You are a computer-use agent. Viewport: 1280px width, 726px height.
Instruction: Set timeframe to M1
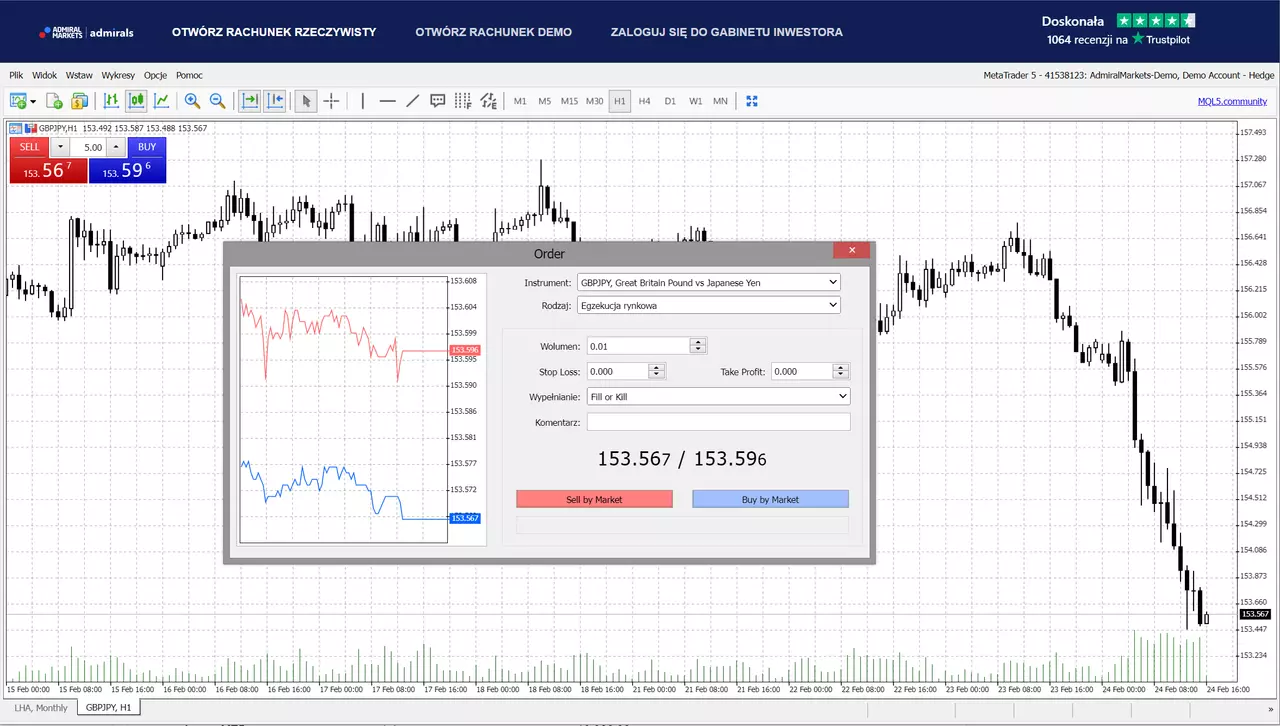point(520,101)
